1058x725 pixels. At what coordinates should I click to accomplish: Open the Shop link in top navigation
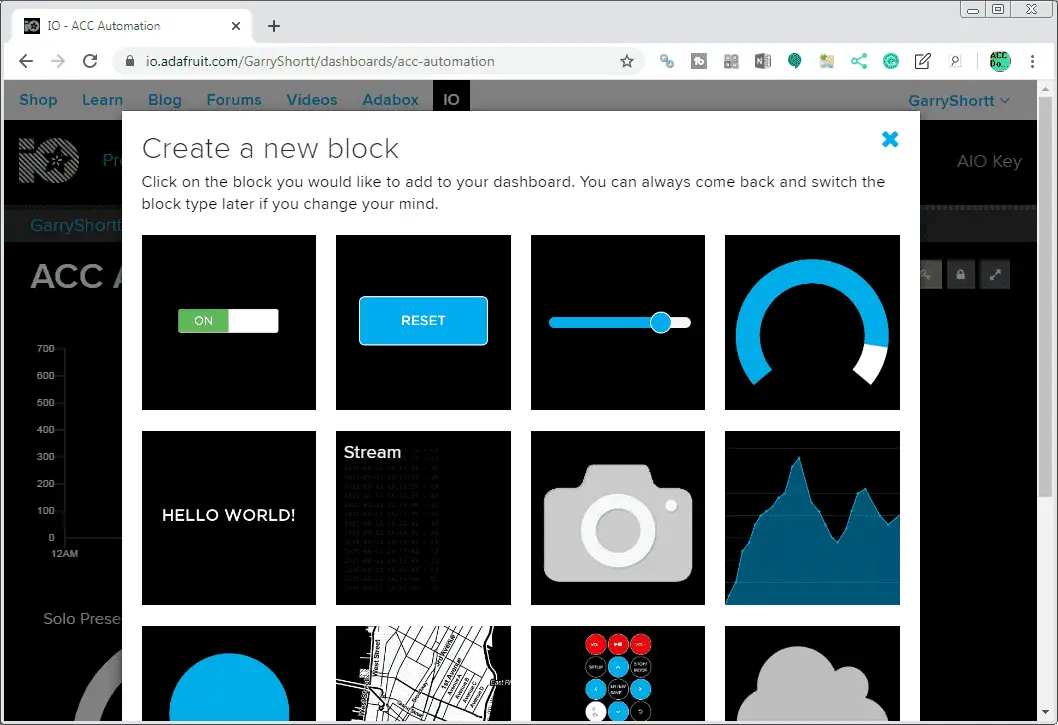pos(38,100)
